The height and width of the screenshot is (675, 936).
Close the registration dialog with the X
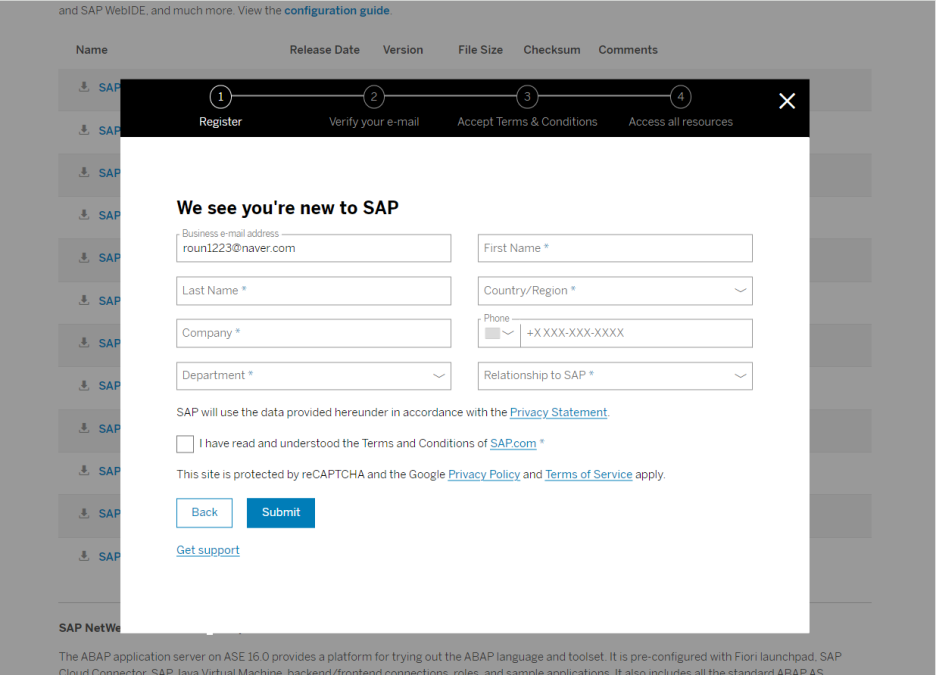(787, 101)
